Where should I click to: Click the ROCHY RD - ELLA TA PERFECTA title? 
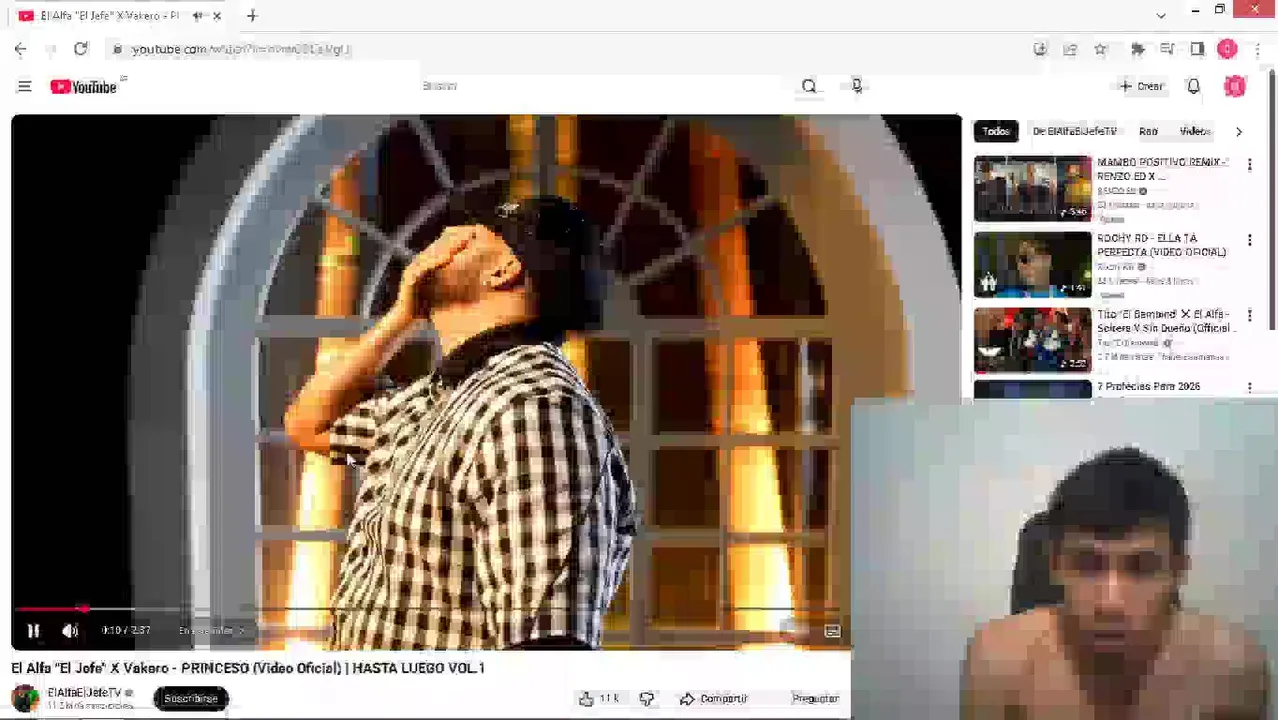tap(1161, 245)
